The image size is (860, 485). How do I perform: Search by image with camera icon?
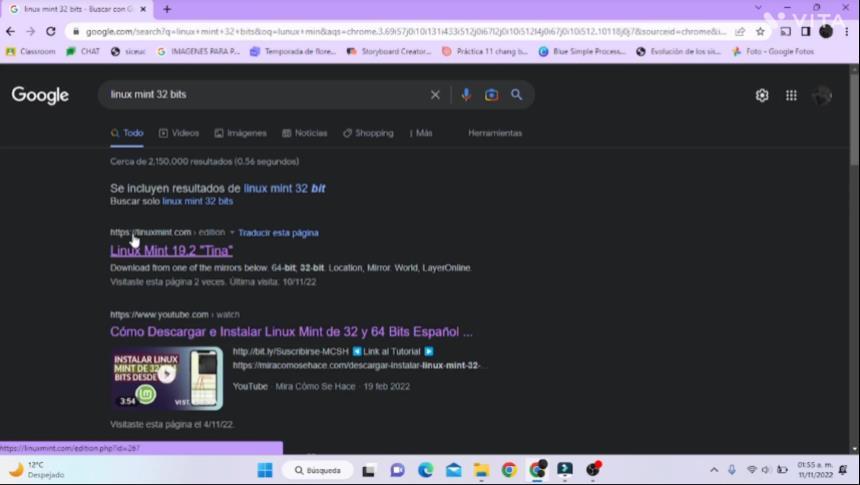[491, 95]
